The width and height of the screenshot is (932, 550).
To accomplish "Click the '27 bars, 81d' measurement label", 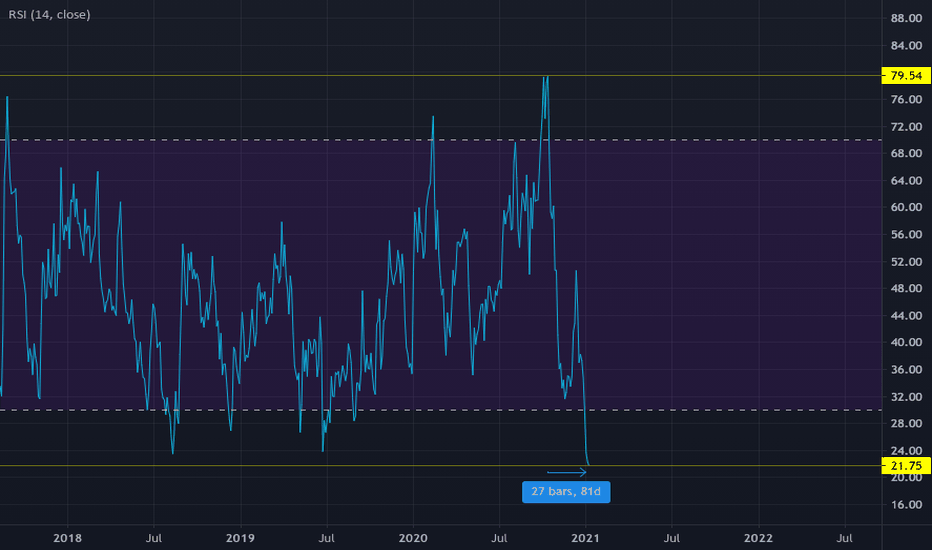I will tap(566, 492).
